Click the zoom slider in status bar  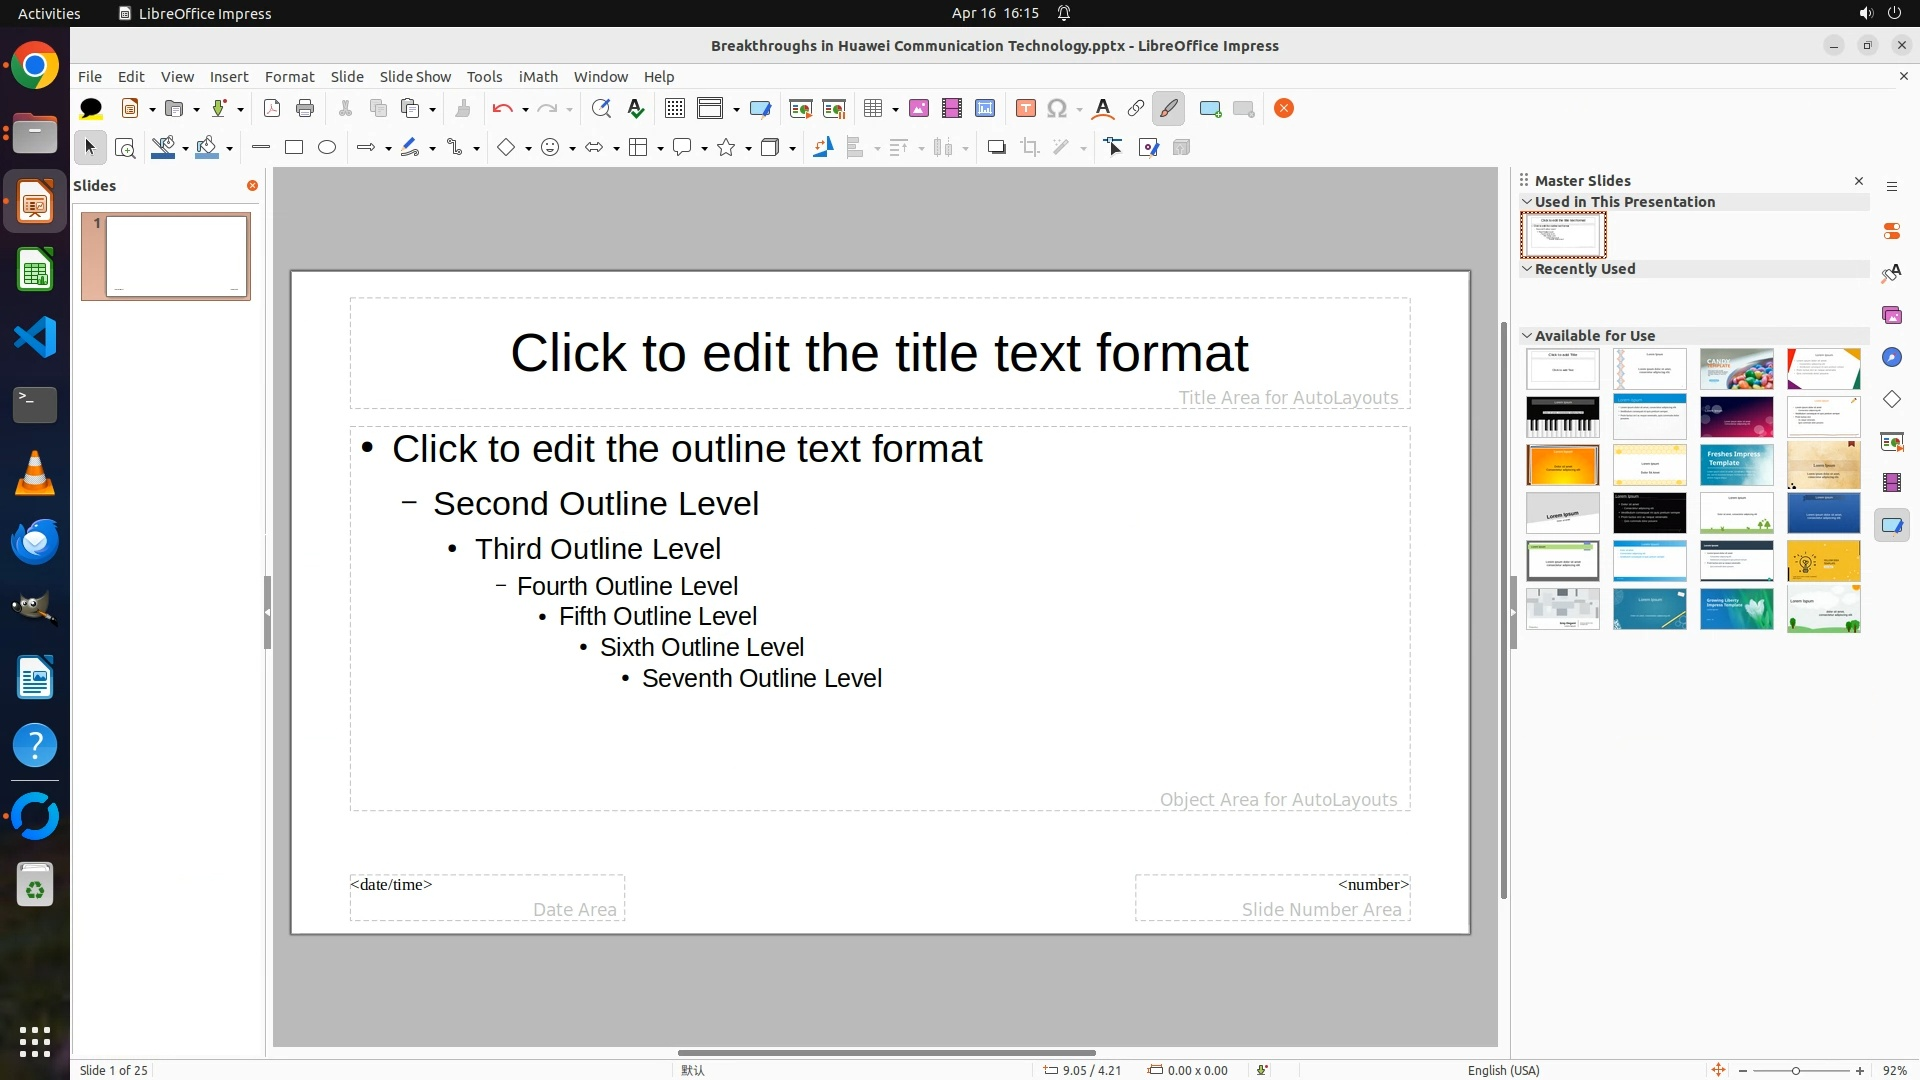[x=1796, y=1070]
